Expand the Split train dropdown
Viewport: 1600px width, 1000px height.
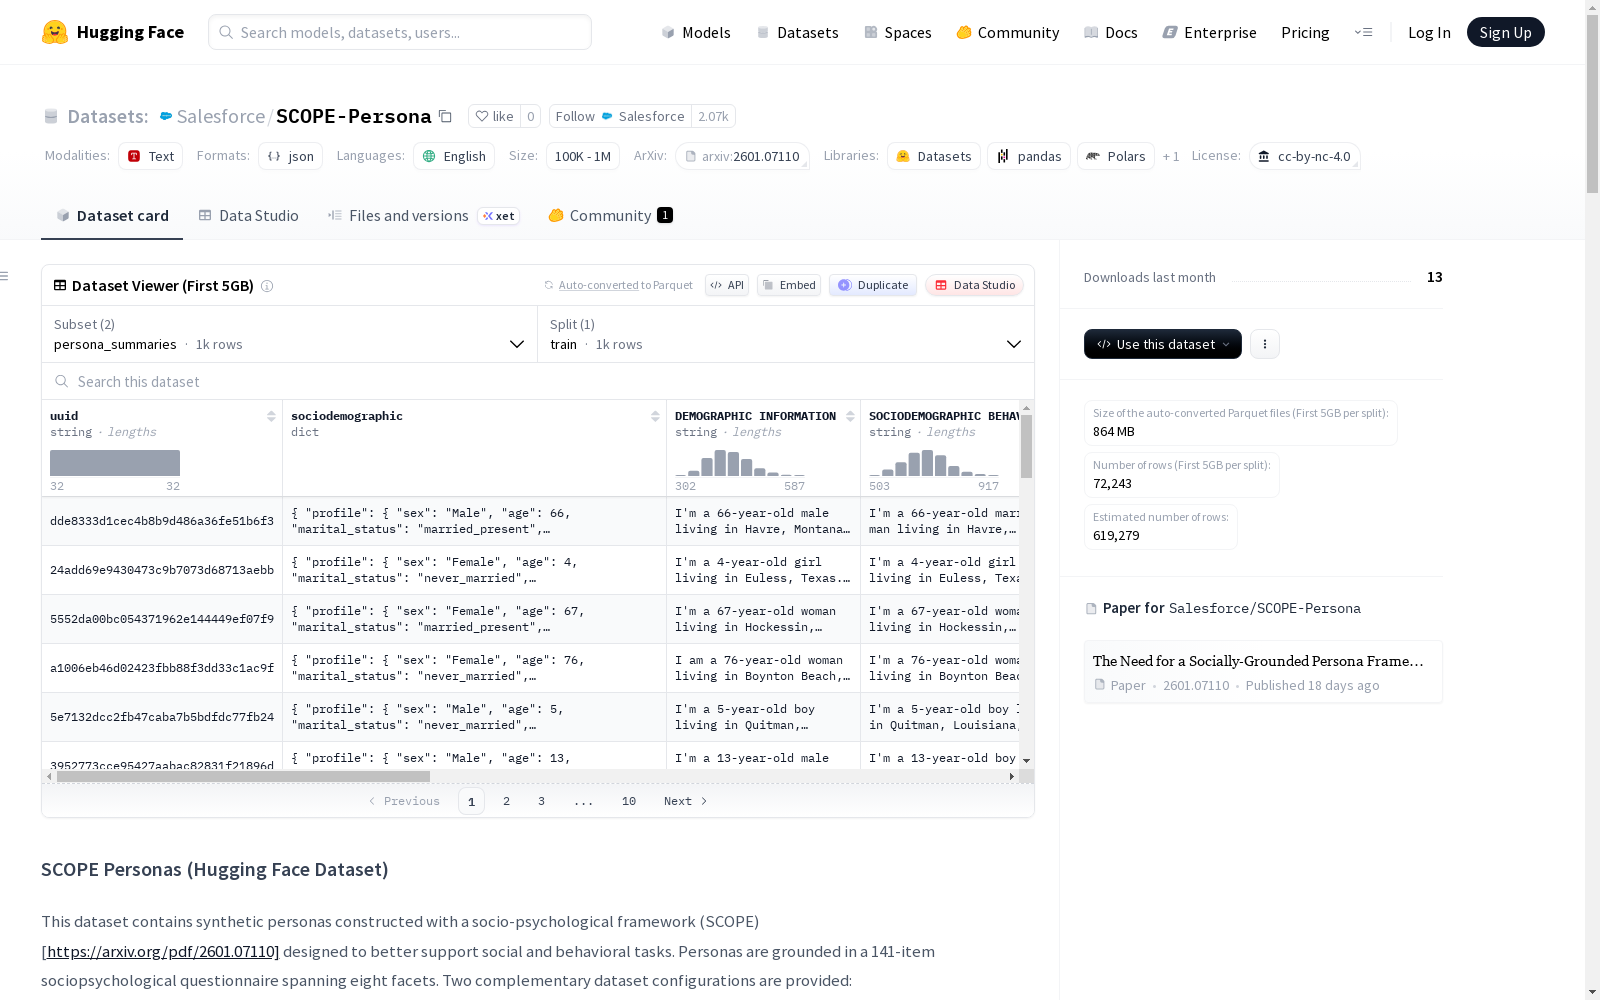pyautogui.click(x=786, y=334)
